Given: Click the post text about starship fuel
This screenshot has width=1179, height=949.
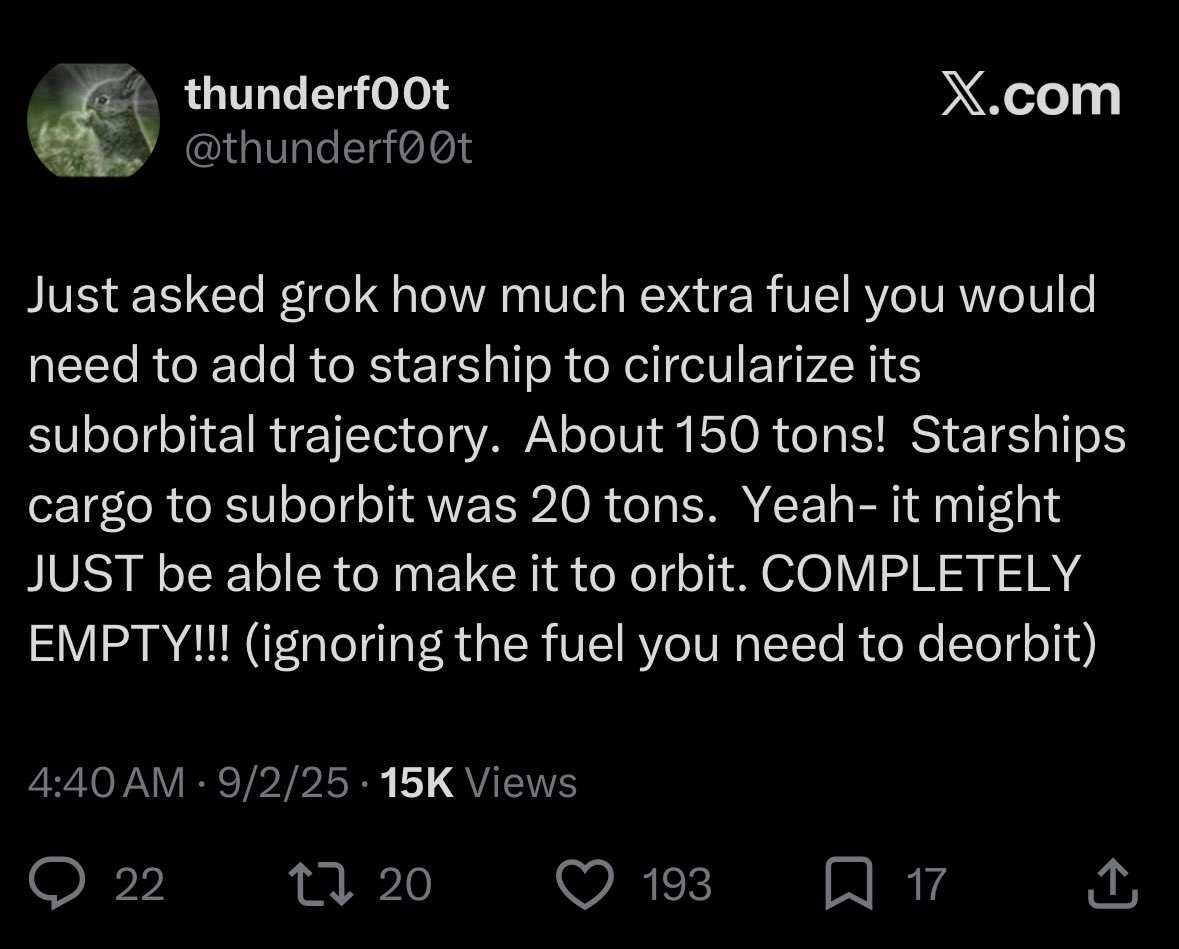Looking at the screenshot, I should pyautogui.click(x=577, y=469).
